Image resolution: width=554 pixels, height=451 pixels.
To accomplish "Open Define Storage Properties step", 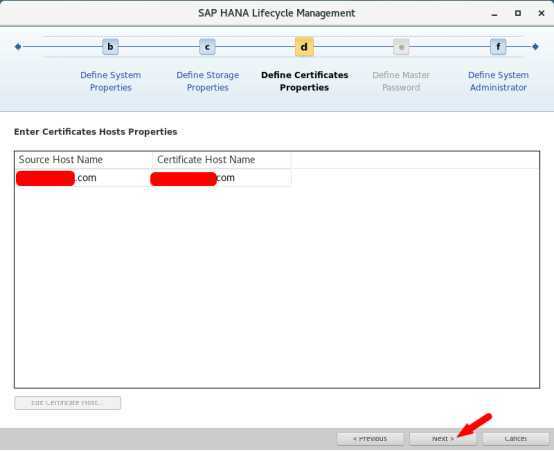I will coord(208,81).
